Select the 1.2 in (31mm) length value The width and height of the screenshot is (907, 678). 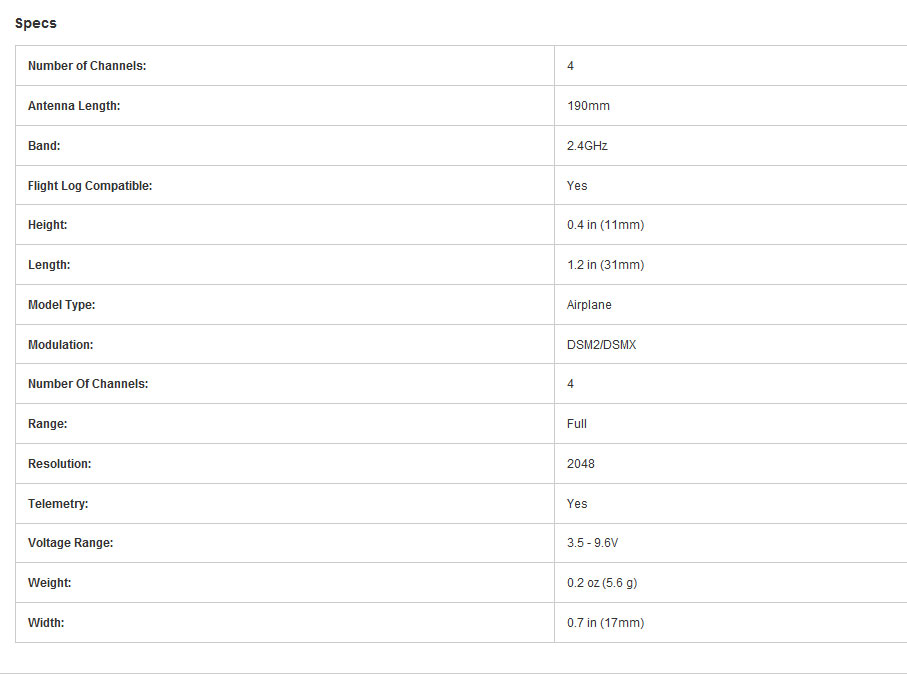[605, 265]
